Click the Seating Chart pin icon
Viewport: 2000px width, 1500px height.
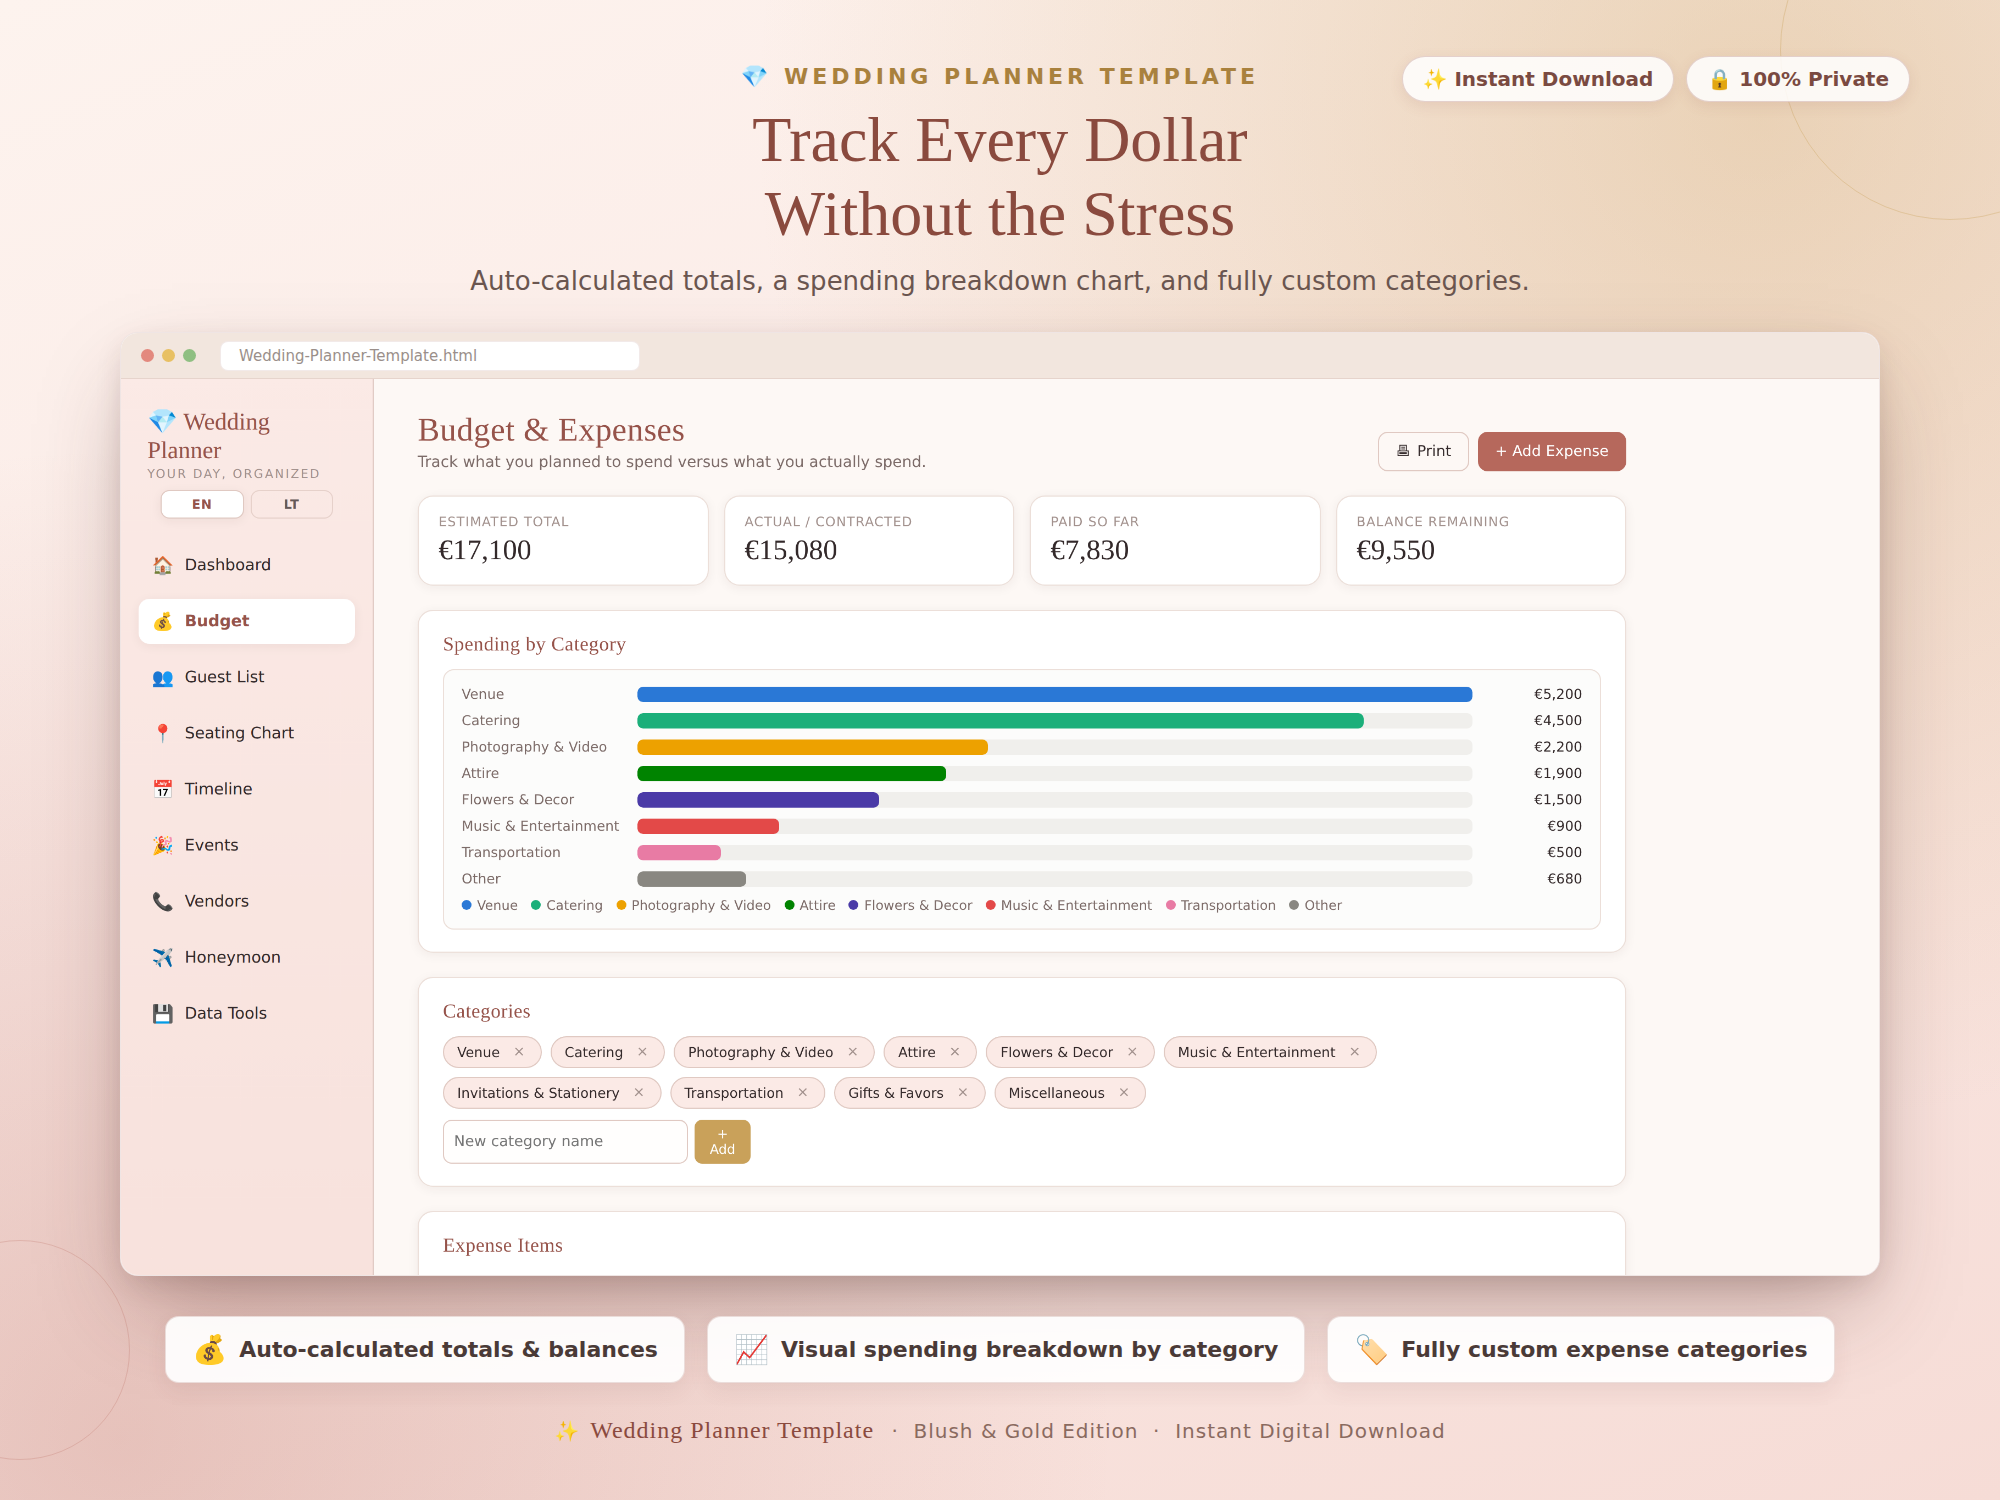[x=162, y=733]
